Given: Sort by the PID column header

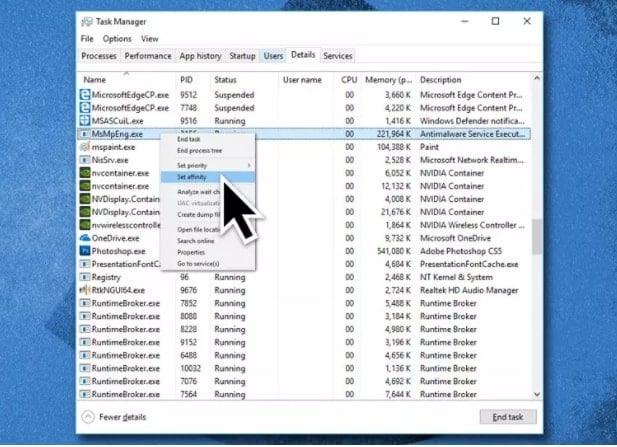Looking at the screenshot, I should pyautogui.click(x=193, y=80).
